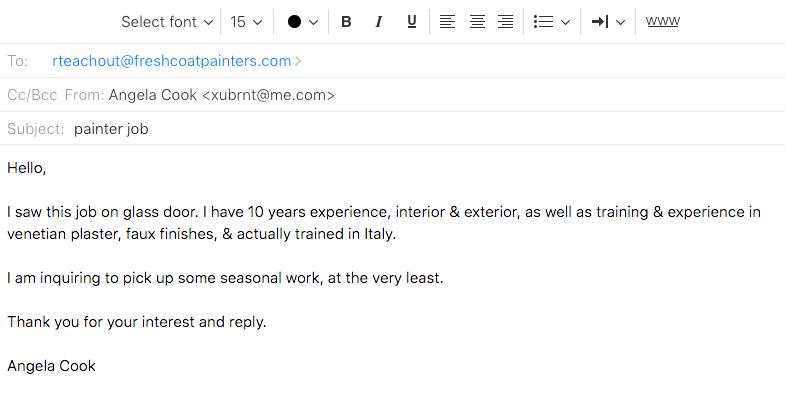Open the font size 15 dropdown
This screenshot has width=785, height=396.
tap(246, 22)
